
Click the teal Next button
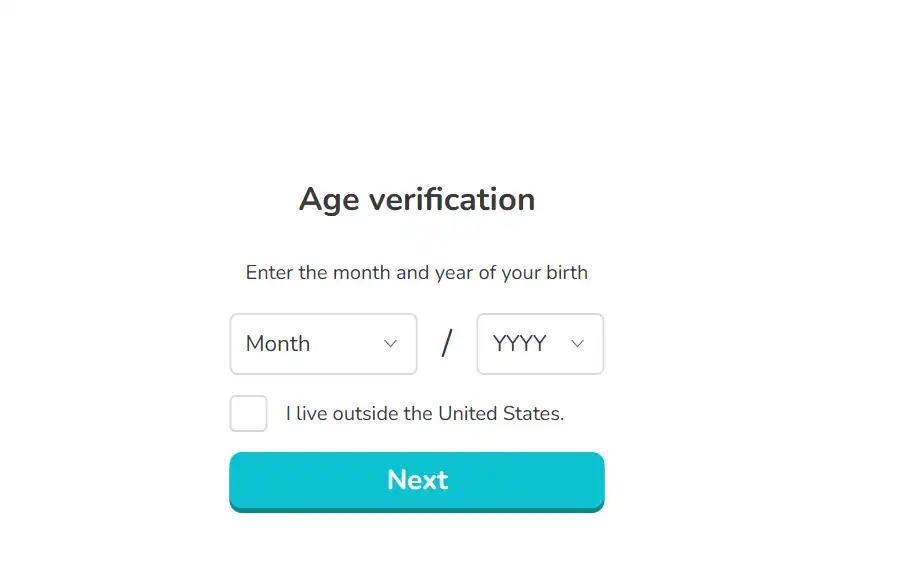(x=417, y=480)
